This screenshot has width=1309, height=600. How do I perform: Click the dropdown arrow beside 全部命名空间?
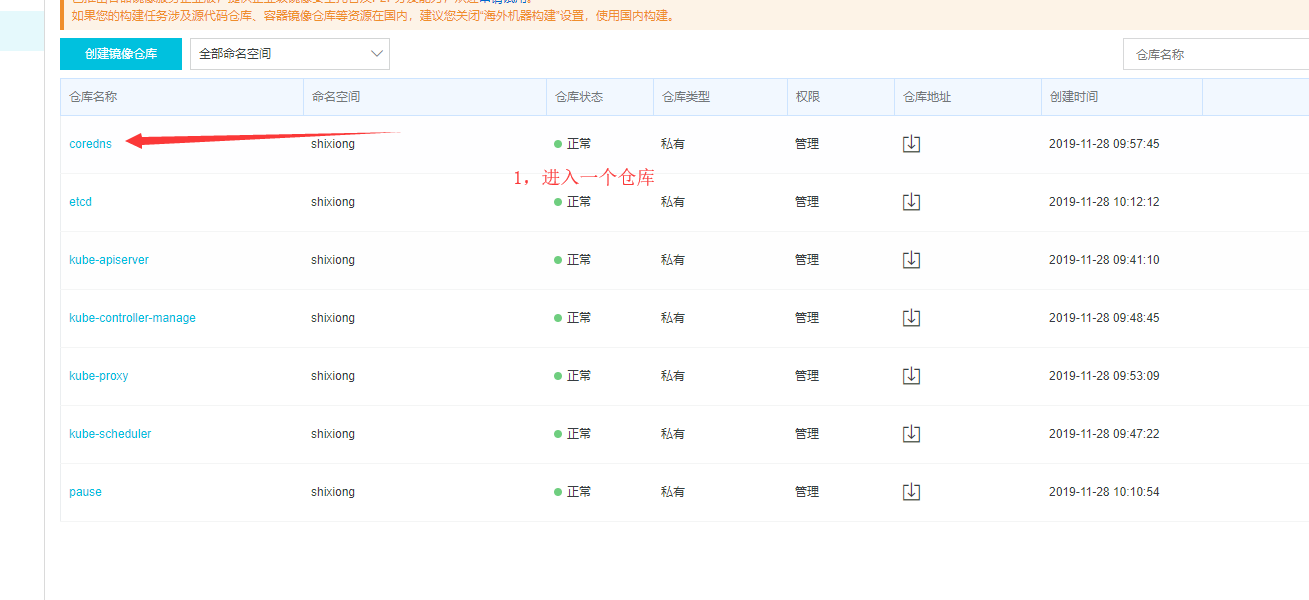[375, 54]
